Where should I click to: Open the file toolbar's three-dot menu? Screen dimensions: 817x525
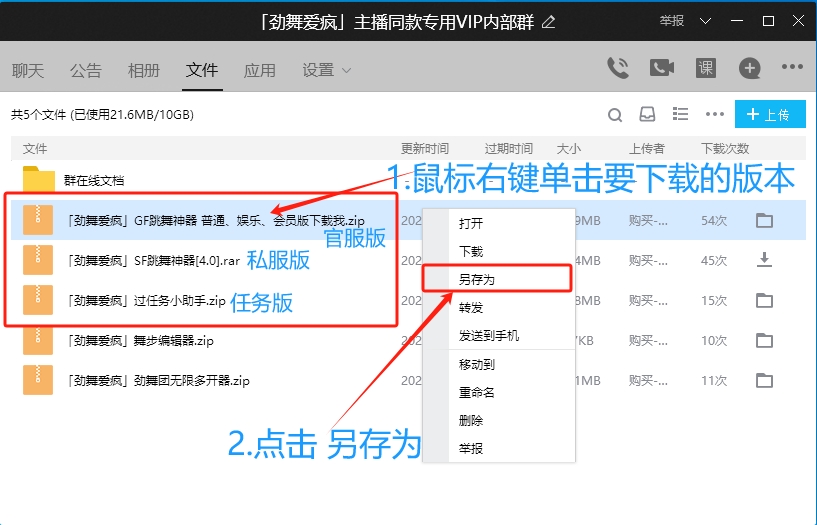tap(714, 114)
